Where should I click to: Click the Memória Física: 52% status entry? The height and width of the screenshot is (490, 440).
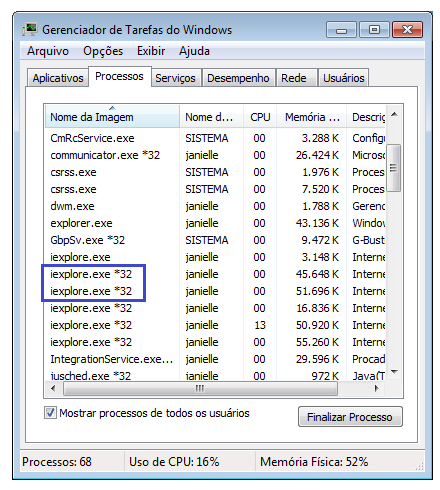tap(314, 462)
